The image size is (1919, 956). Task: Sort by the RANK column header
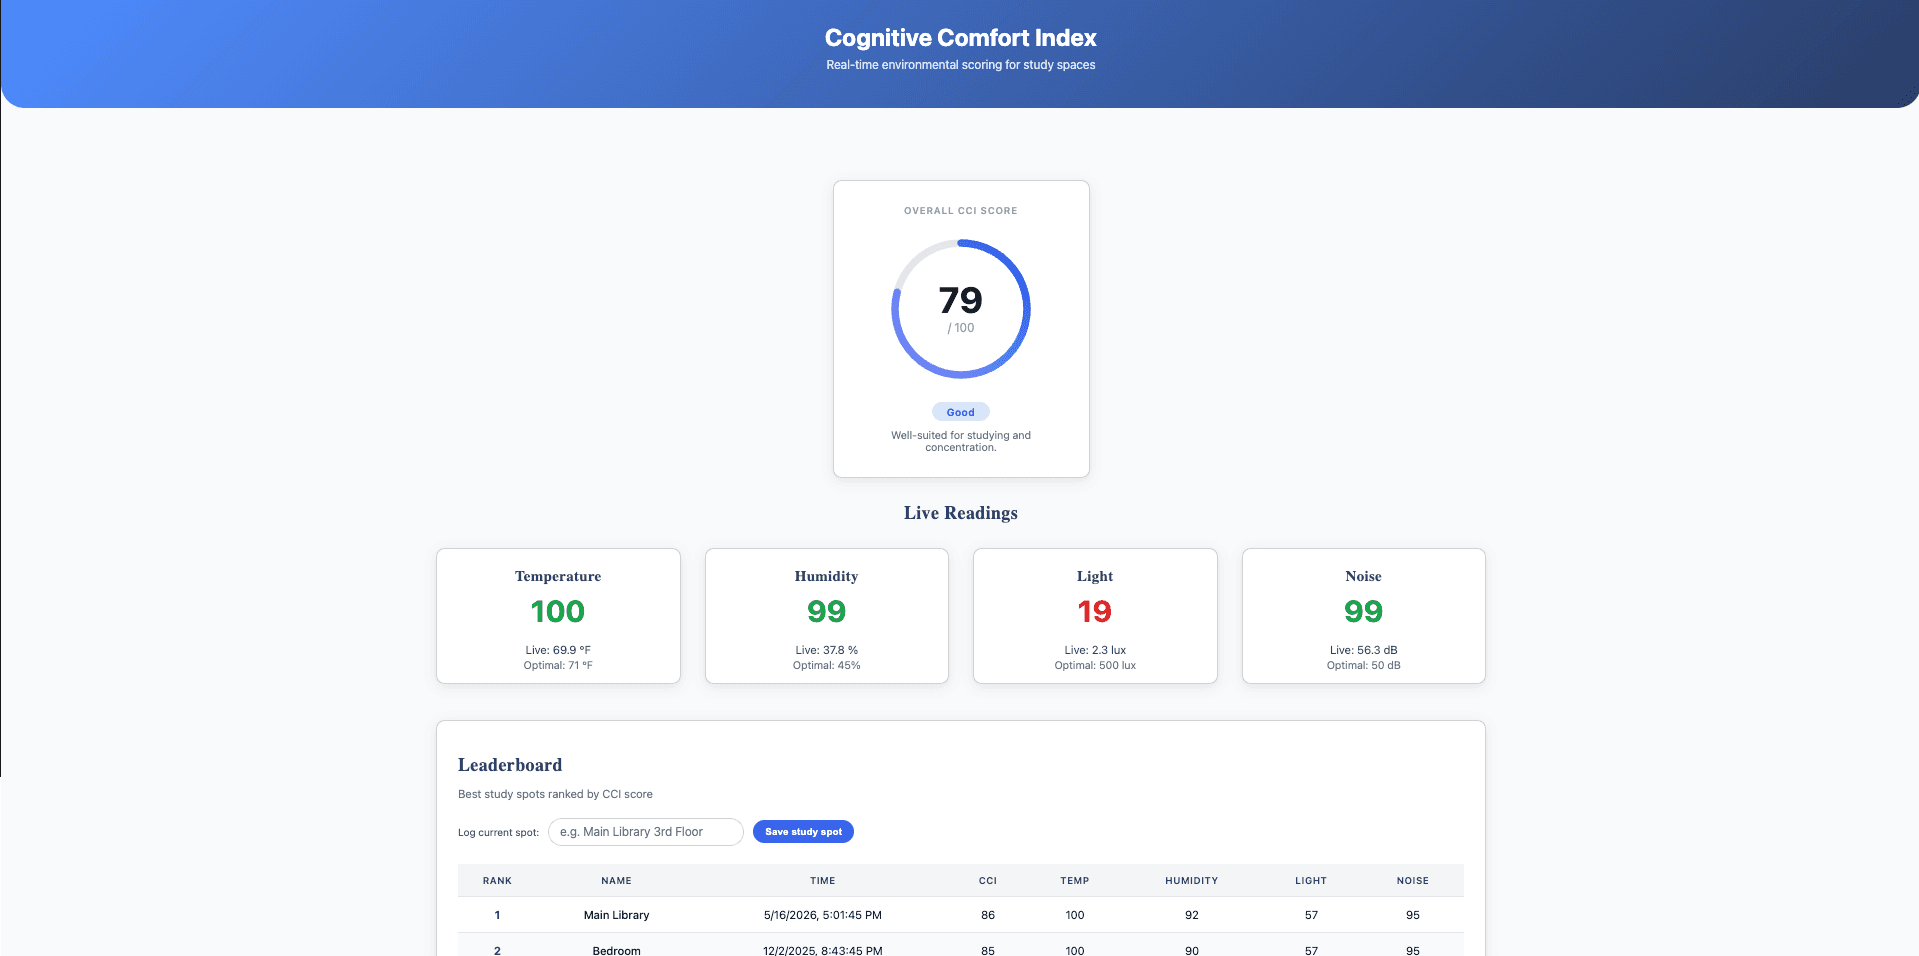pos(497,881)
